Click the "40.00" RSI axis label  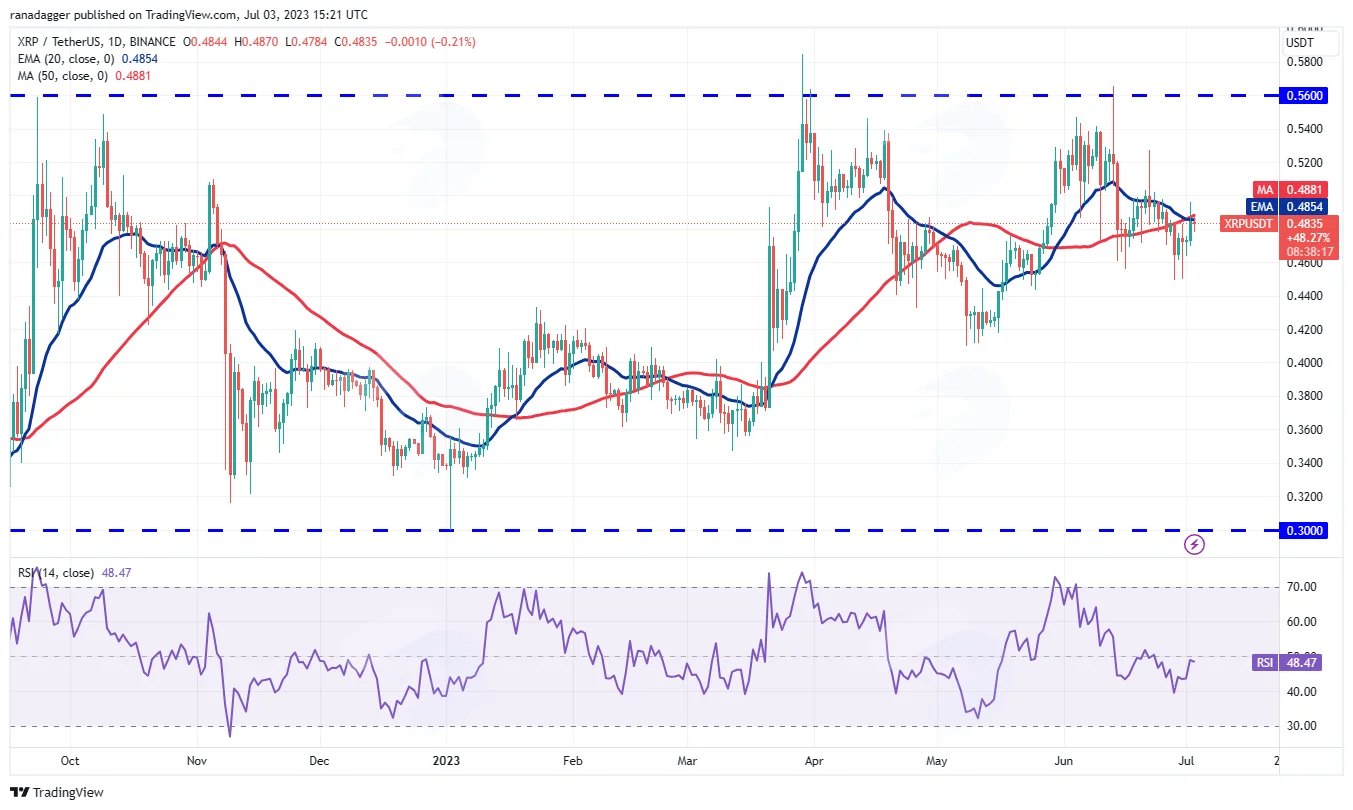pyautogui.click(x=1301, y=692)
